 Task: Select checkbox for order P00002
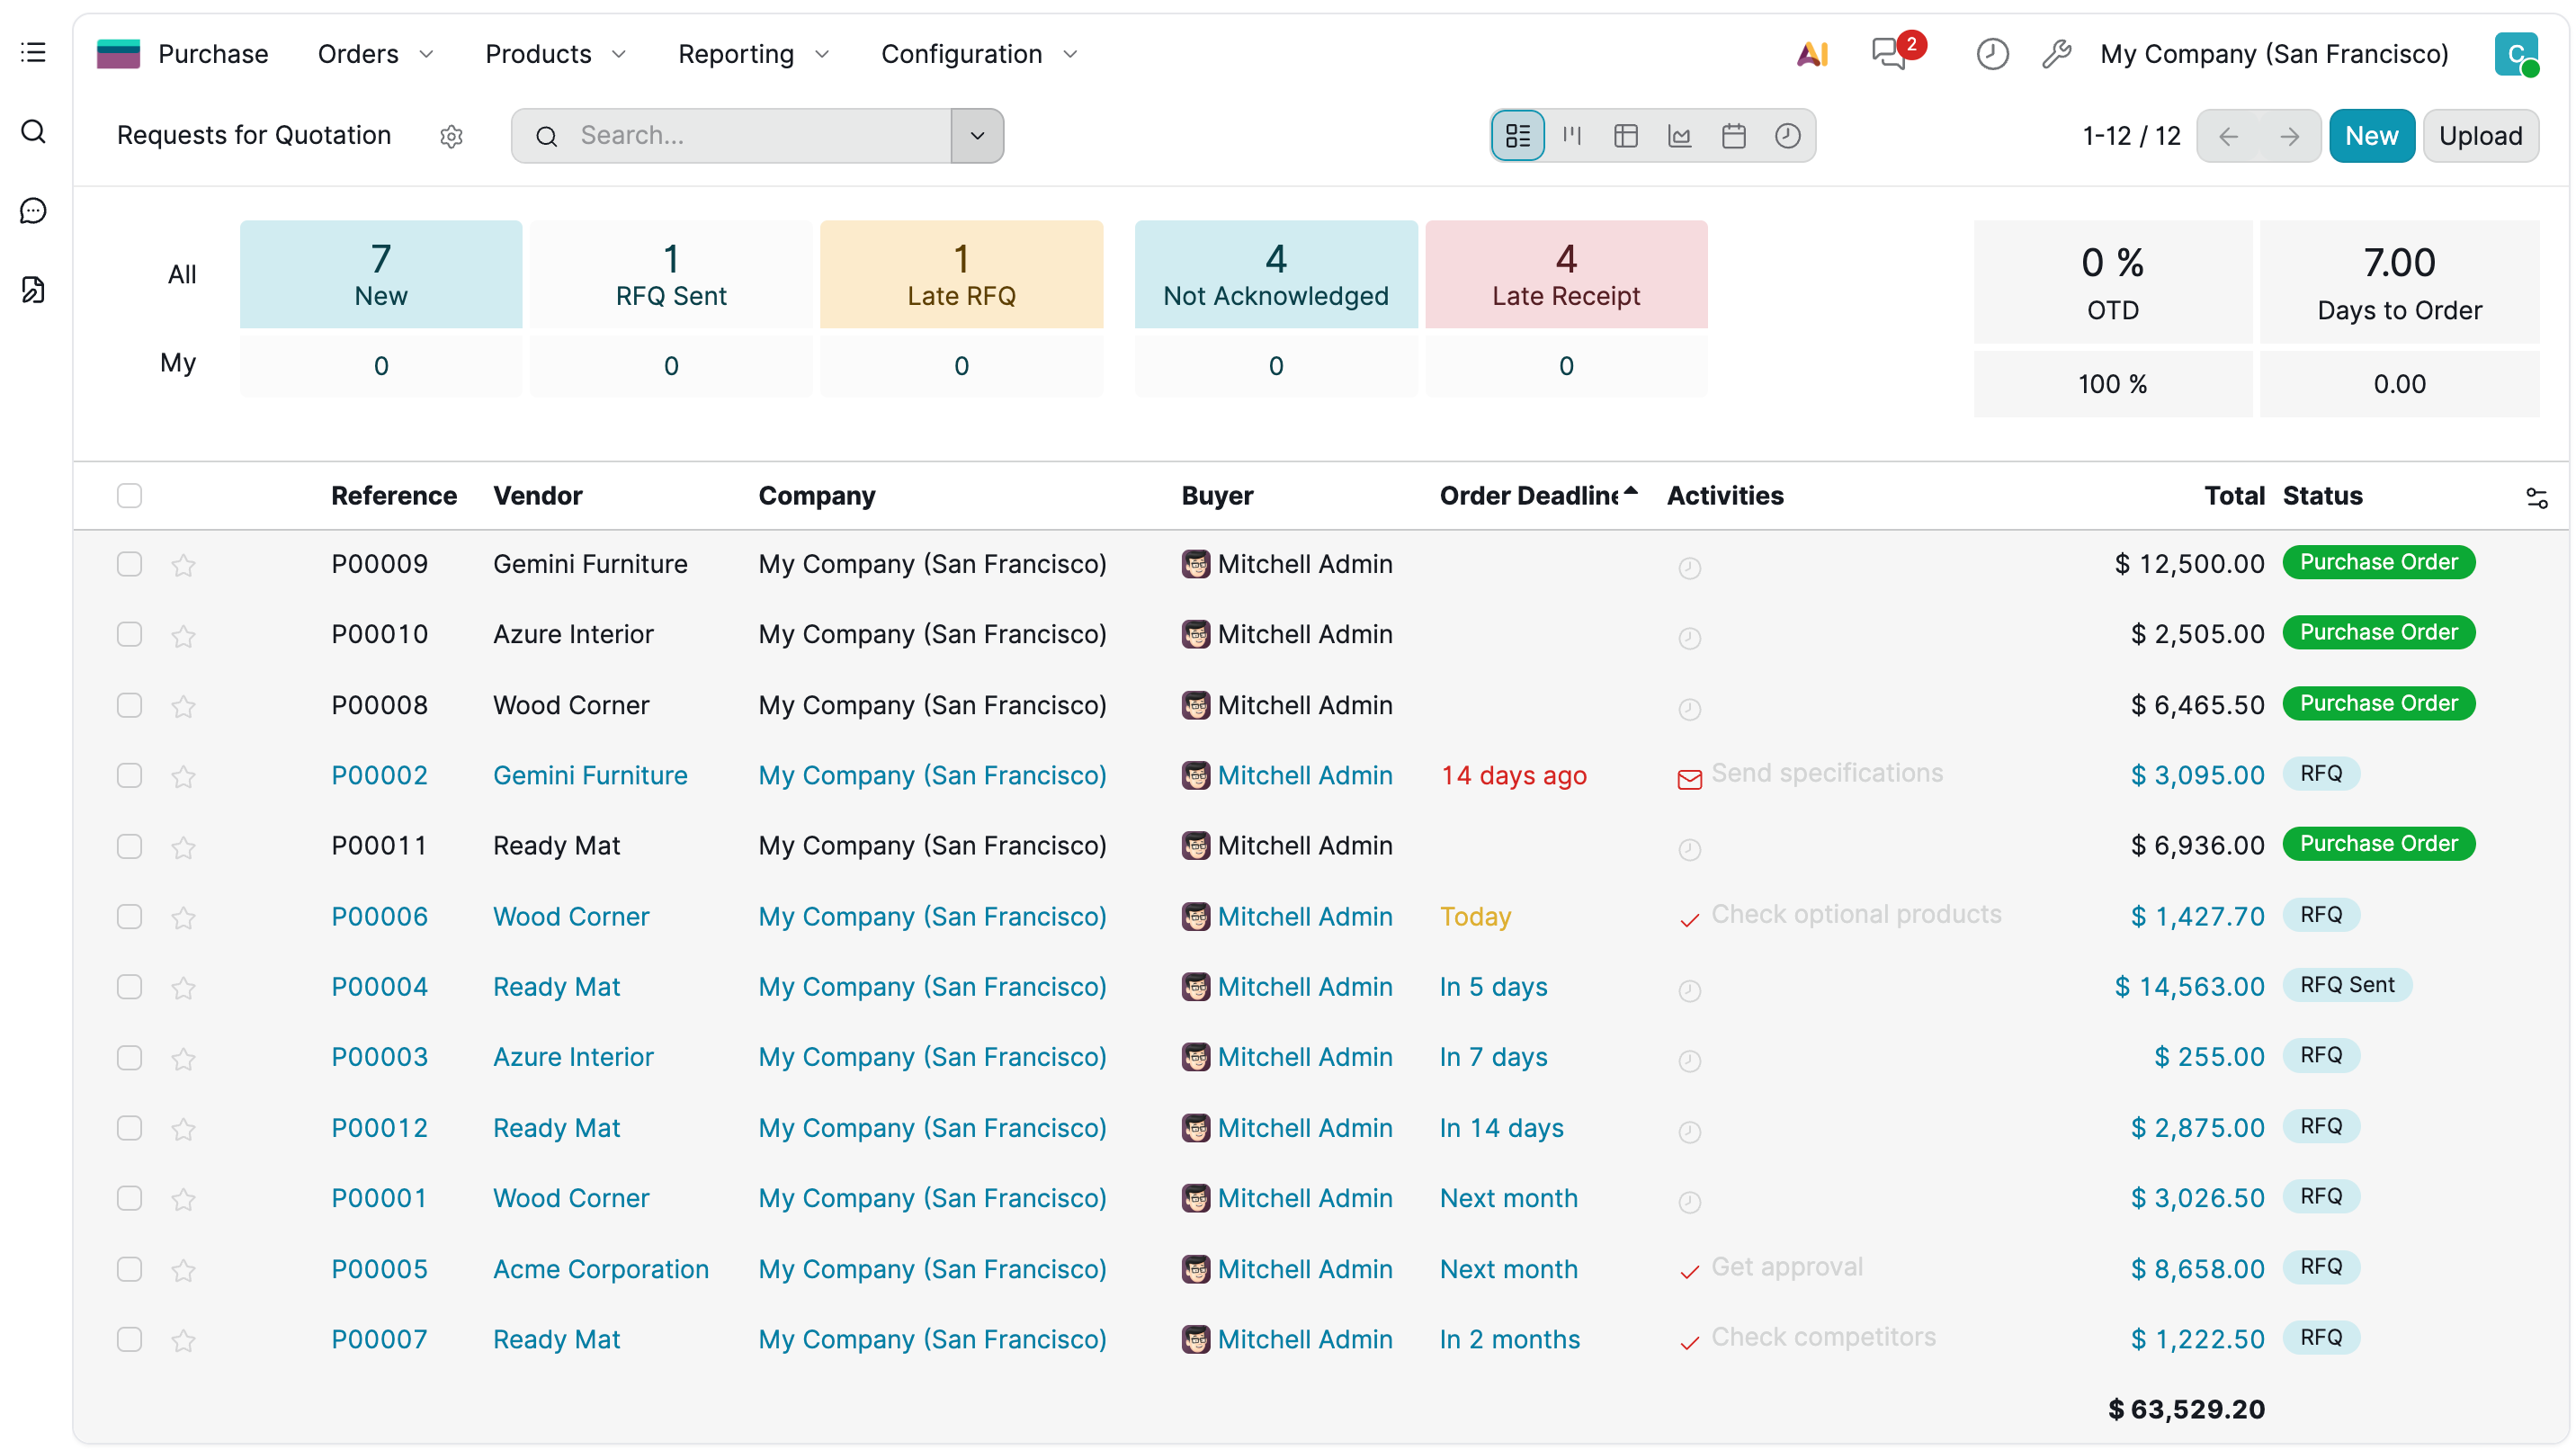tap(129, 776)
